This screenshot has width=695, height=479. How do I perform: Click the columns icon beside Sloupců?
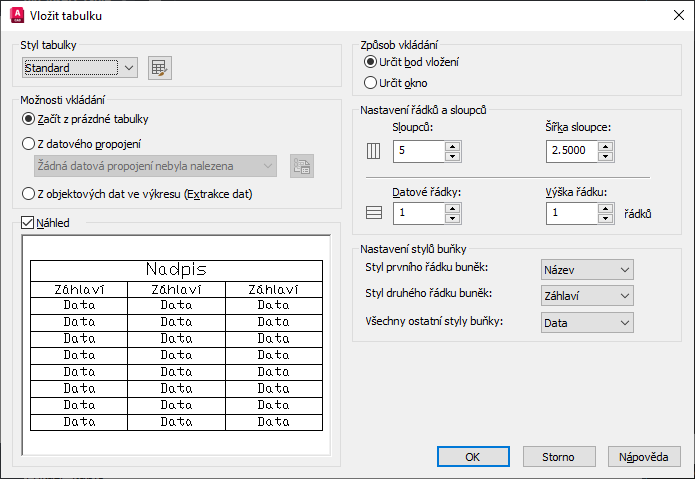click(373, 151)
